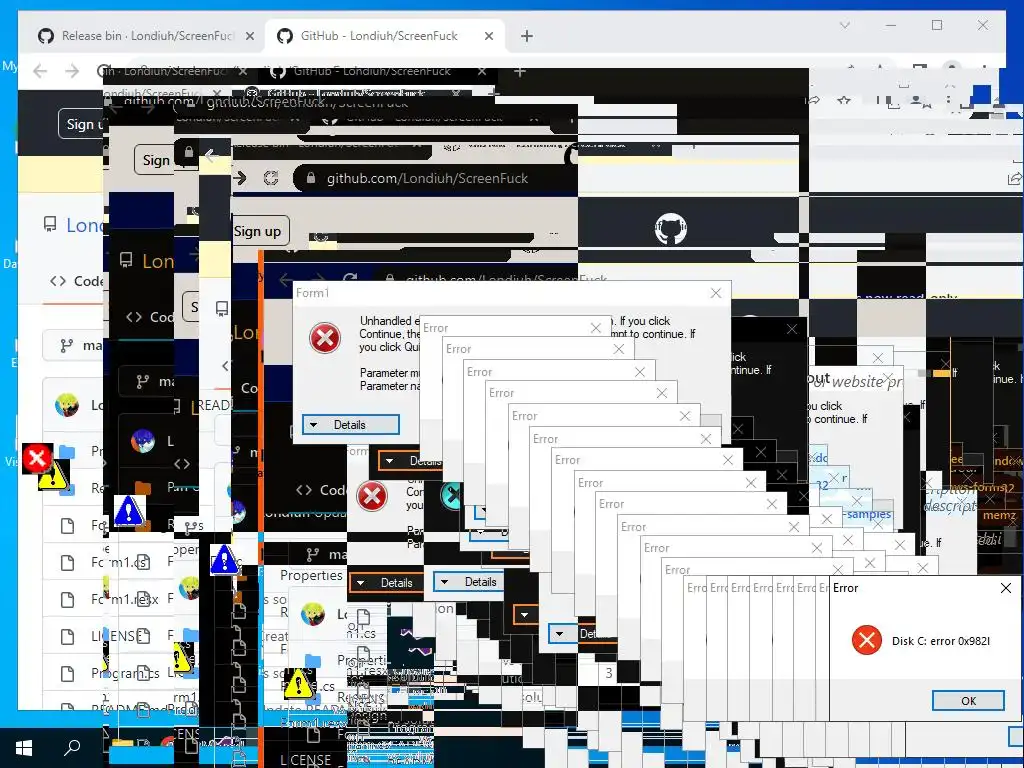1024x768 pixels.
Task: Expand blue-outlined Details beside orange one
Action: coord(468,581)
